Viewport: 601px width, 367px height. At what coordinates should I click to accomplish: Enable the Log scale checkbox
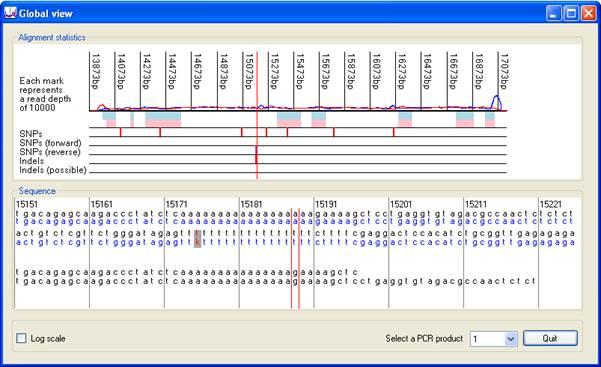click(21, 338)
